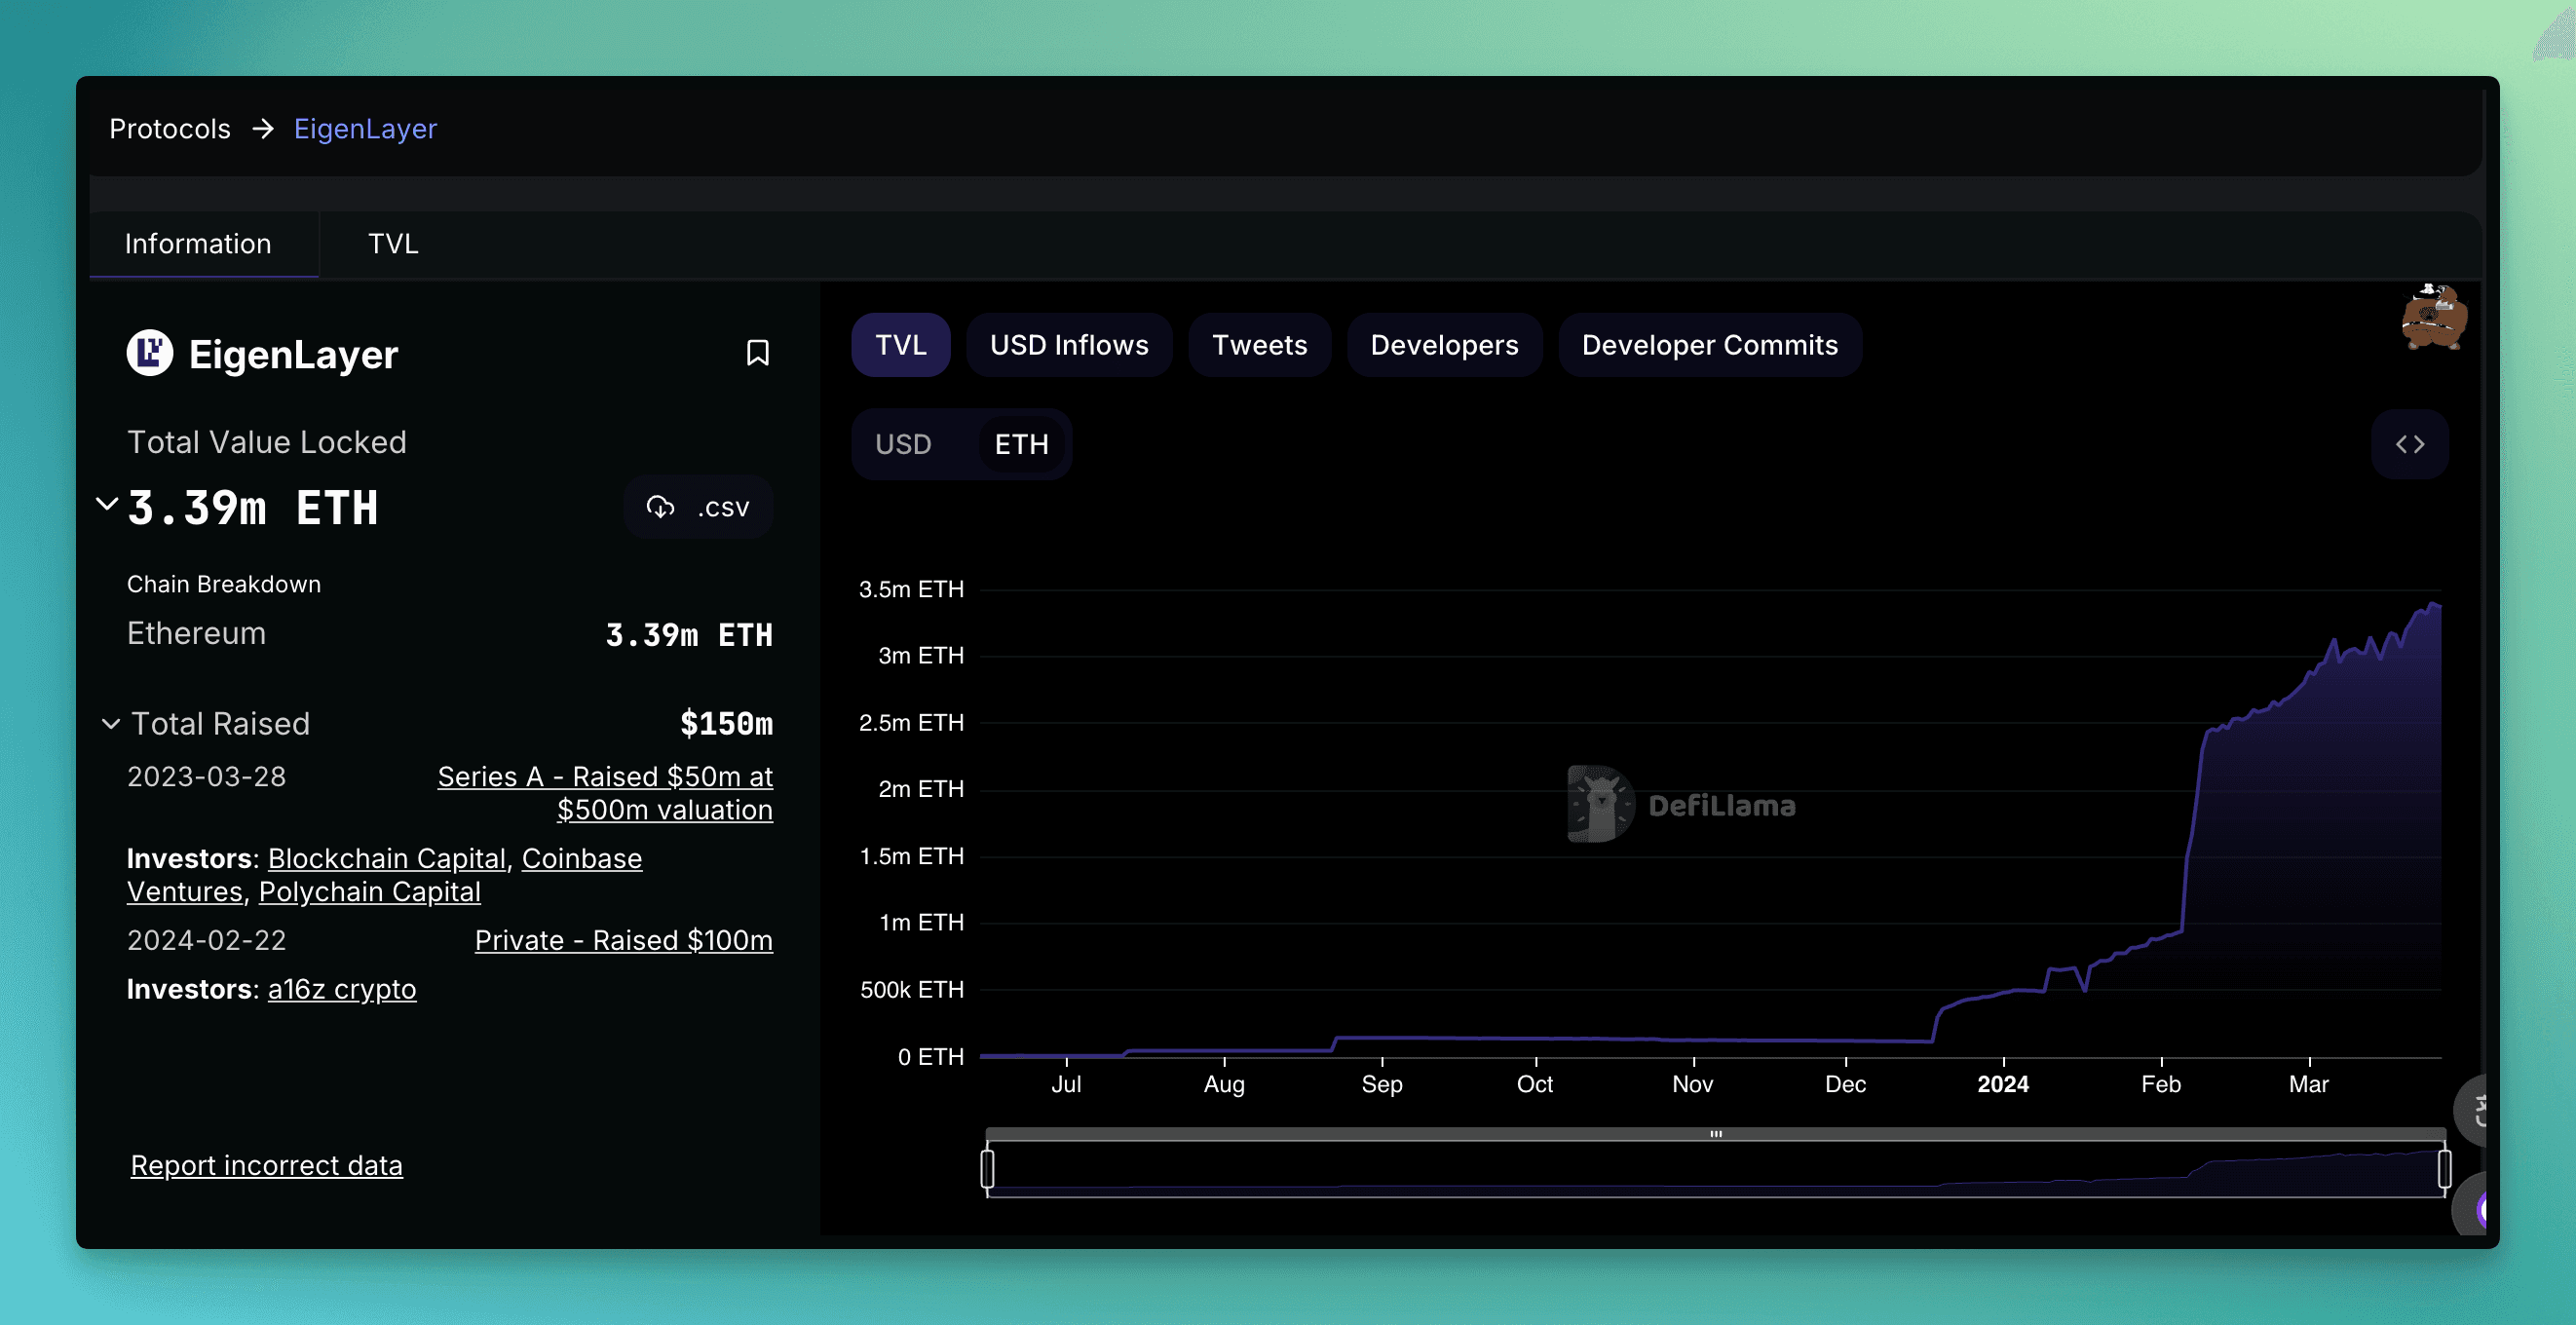2576x1325 pixels.
Task: Click the USD Inflows button
Action: click(1069, 345)
